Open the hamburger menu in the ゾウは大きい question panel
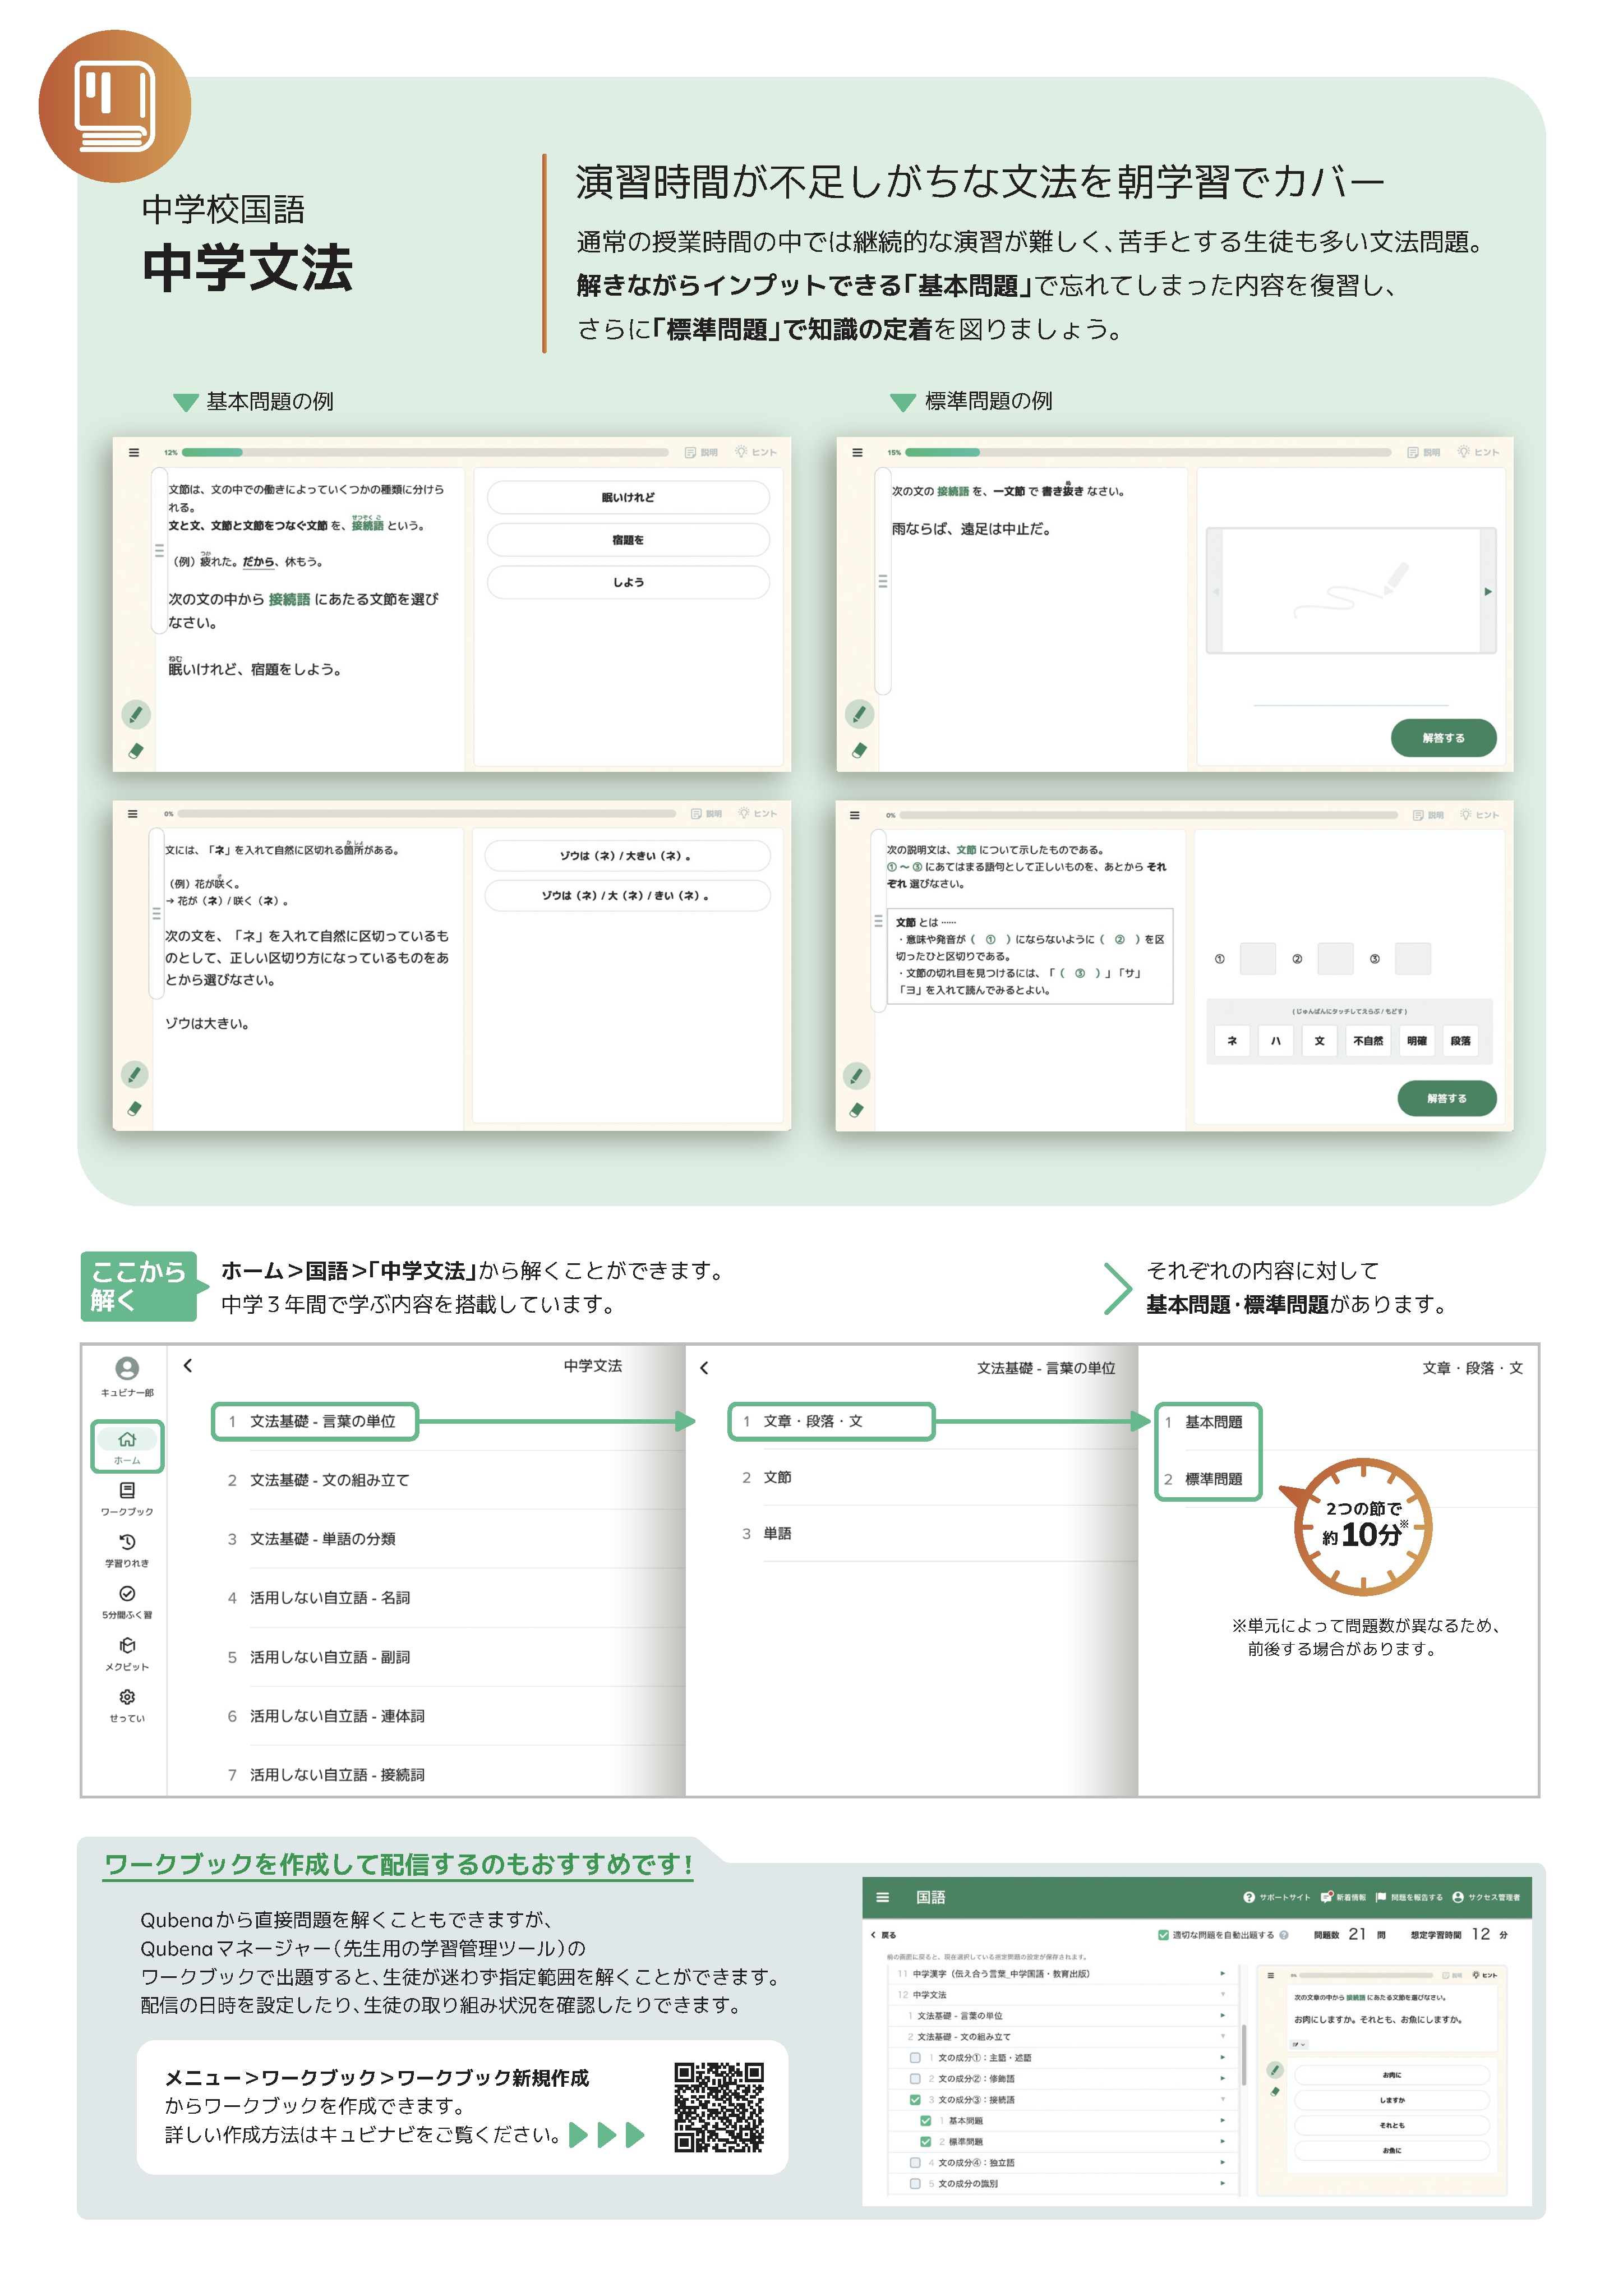The image size is (1623, 2296). [133, 814]
